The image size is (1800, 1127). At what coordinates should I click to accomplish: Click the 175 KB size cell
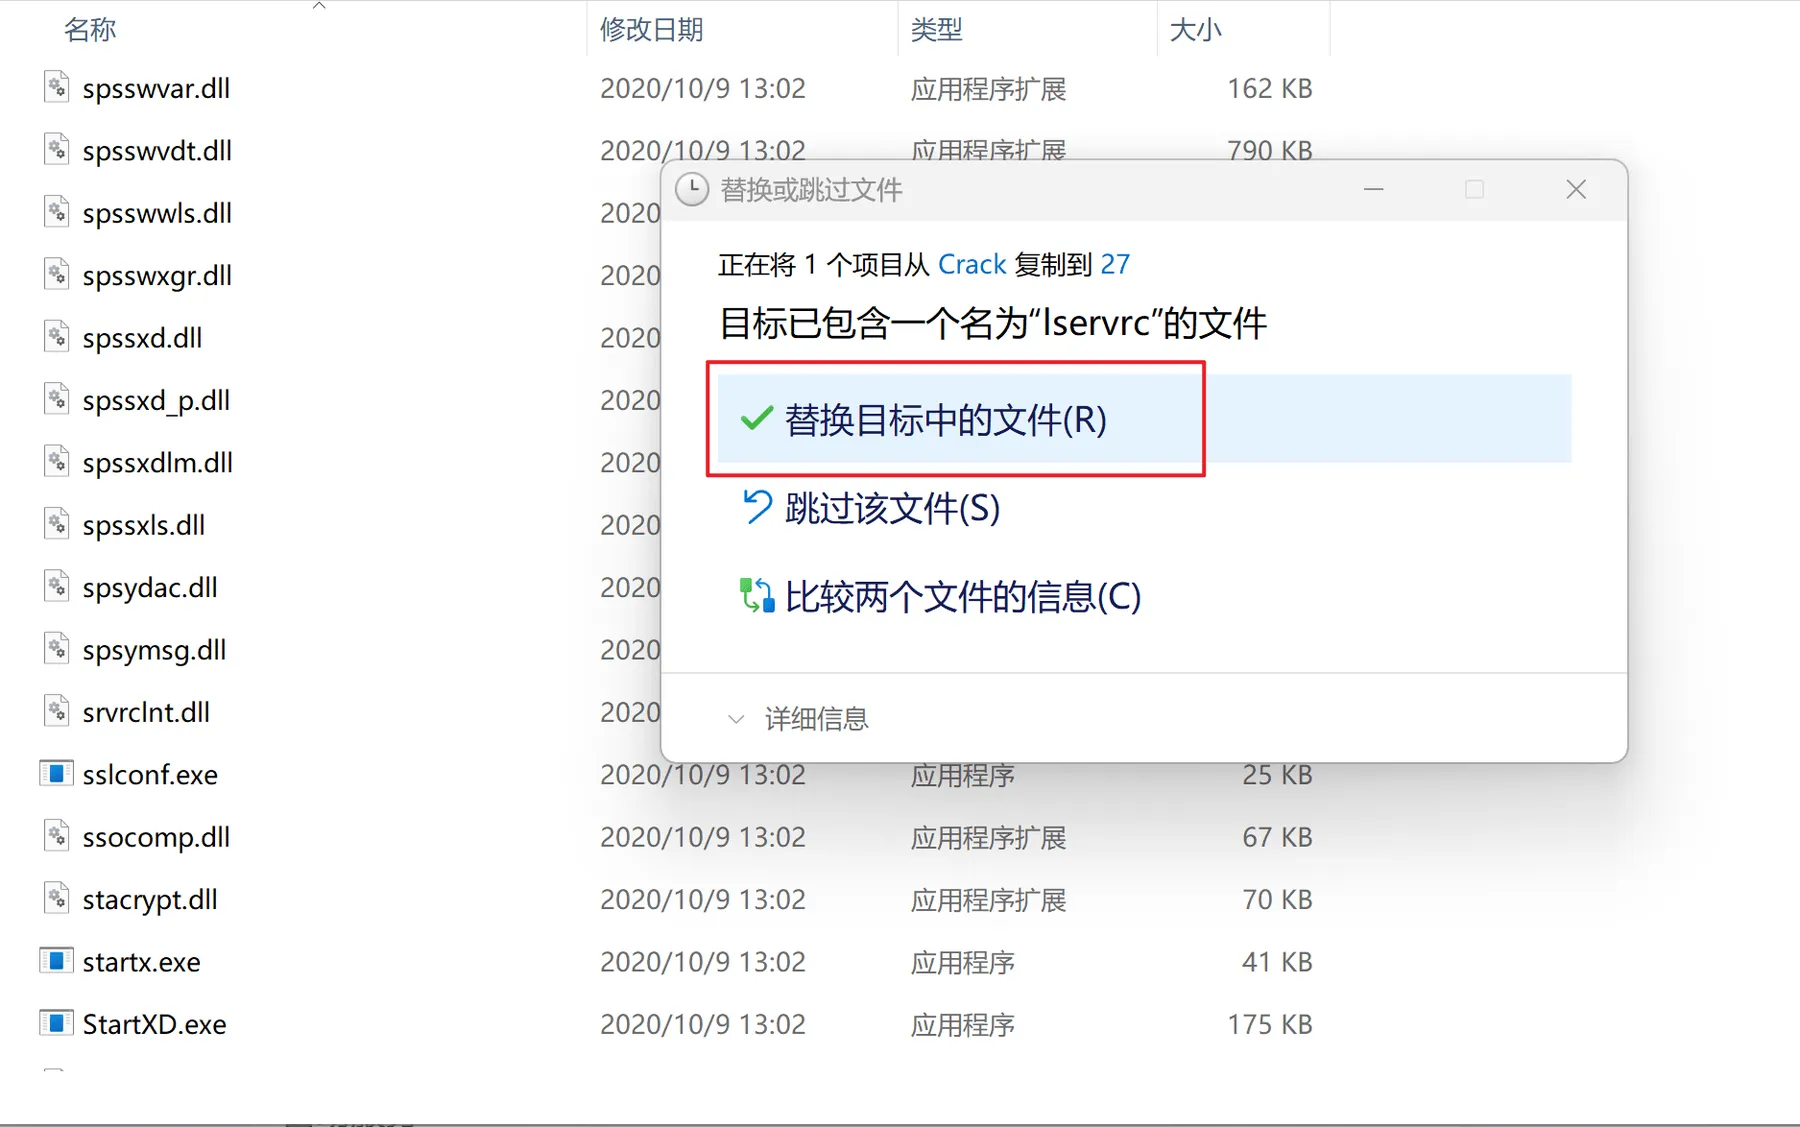click(x=1270, y=1024)
